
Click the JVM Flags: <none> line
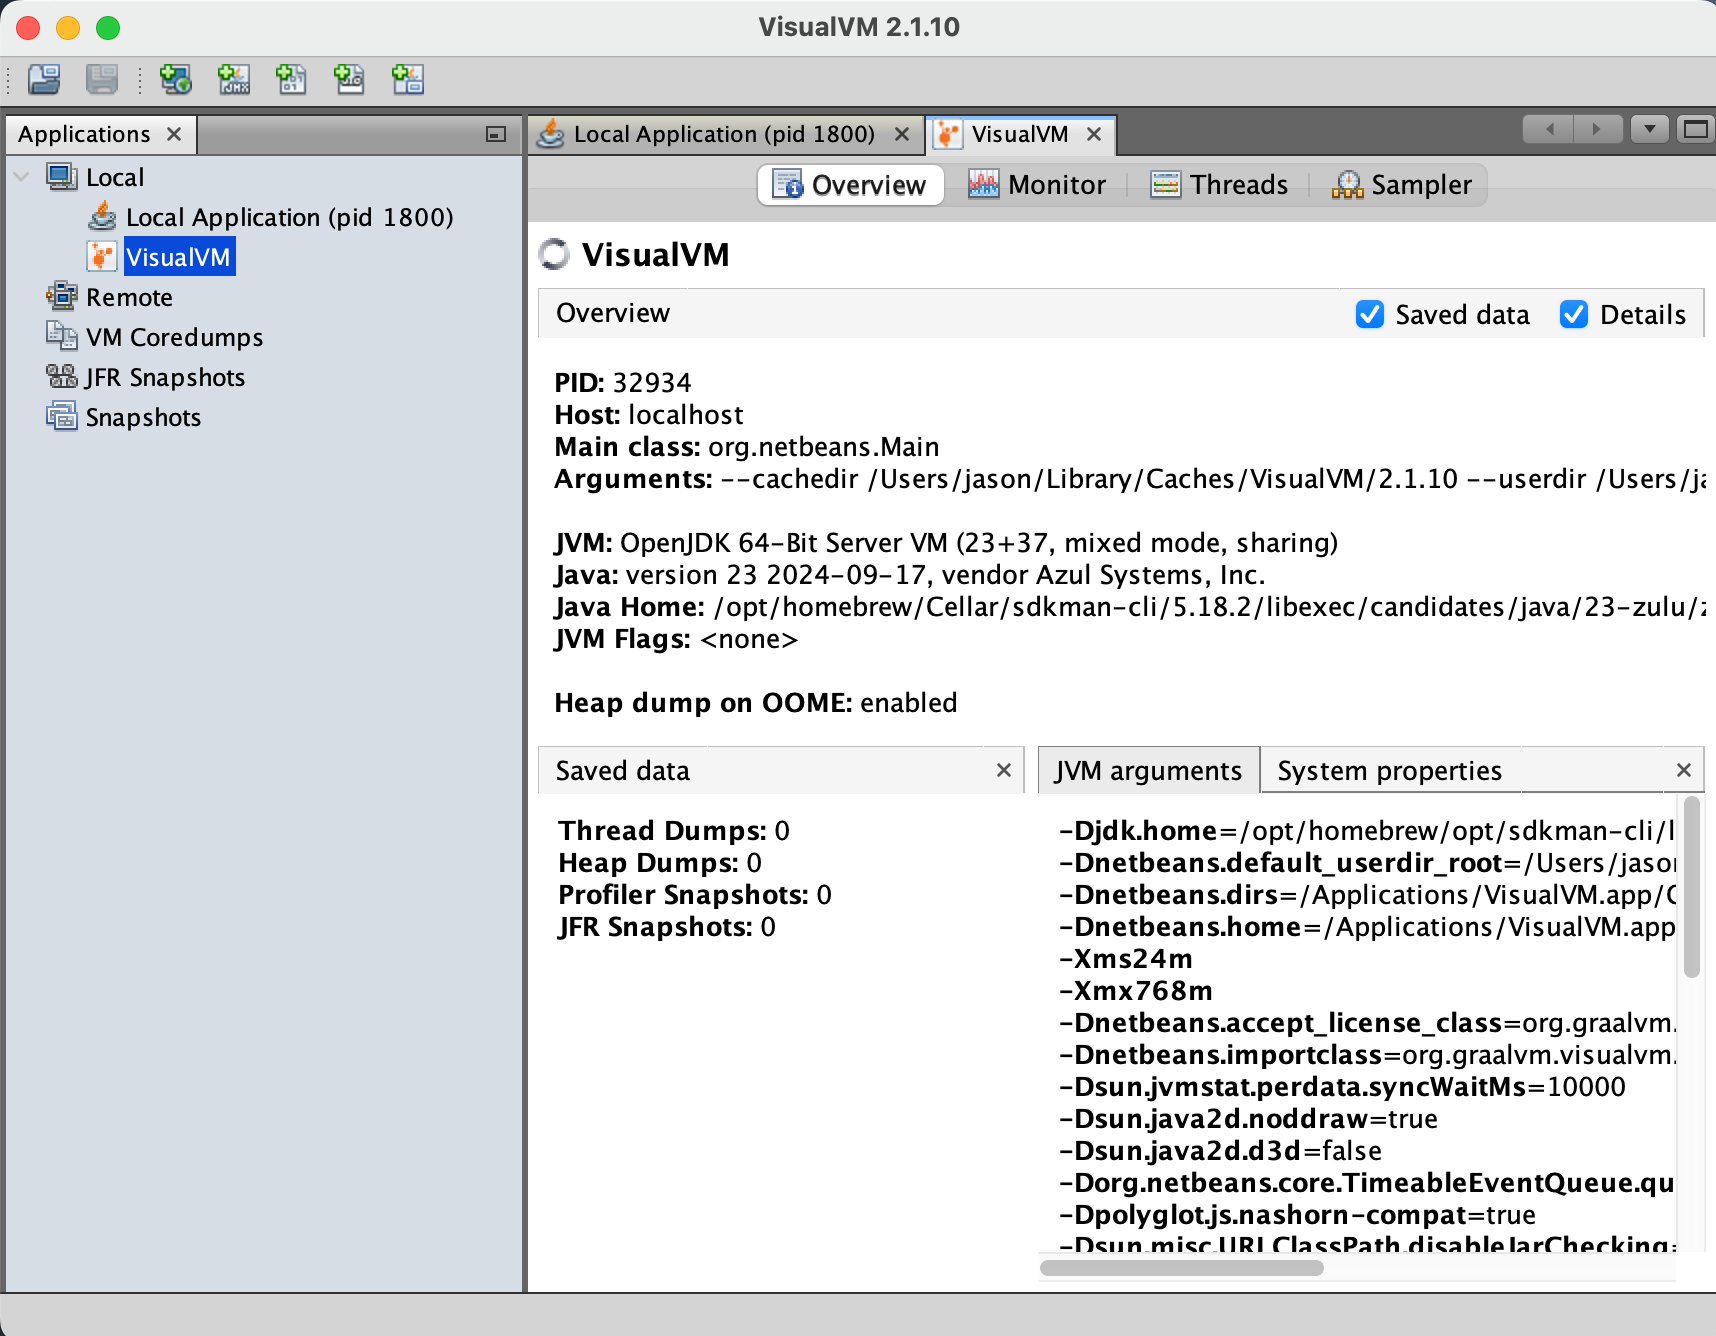676,639
